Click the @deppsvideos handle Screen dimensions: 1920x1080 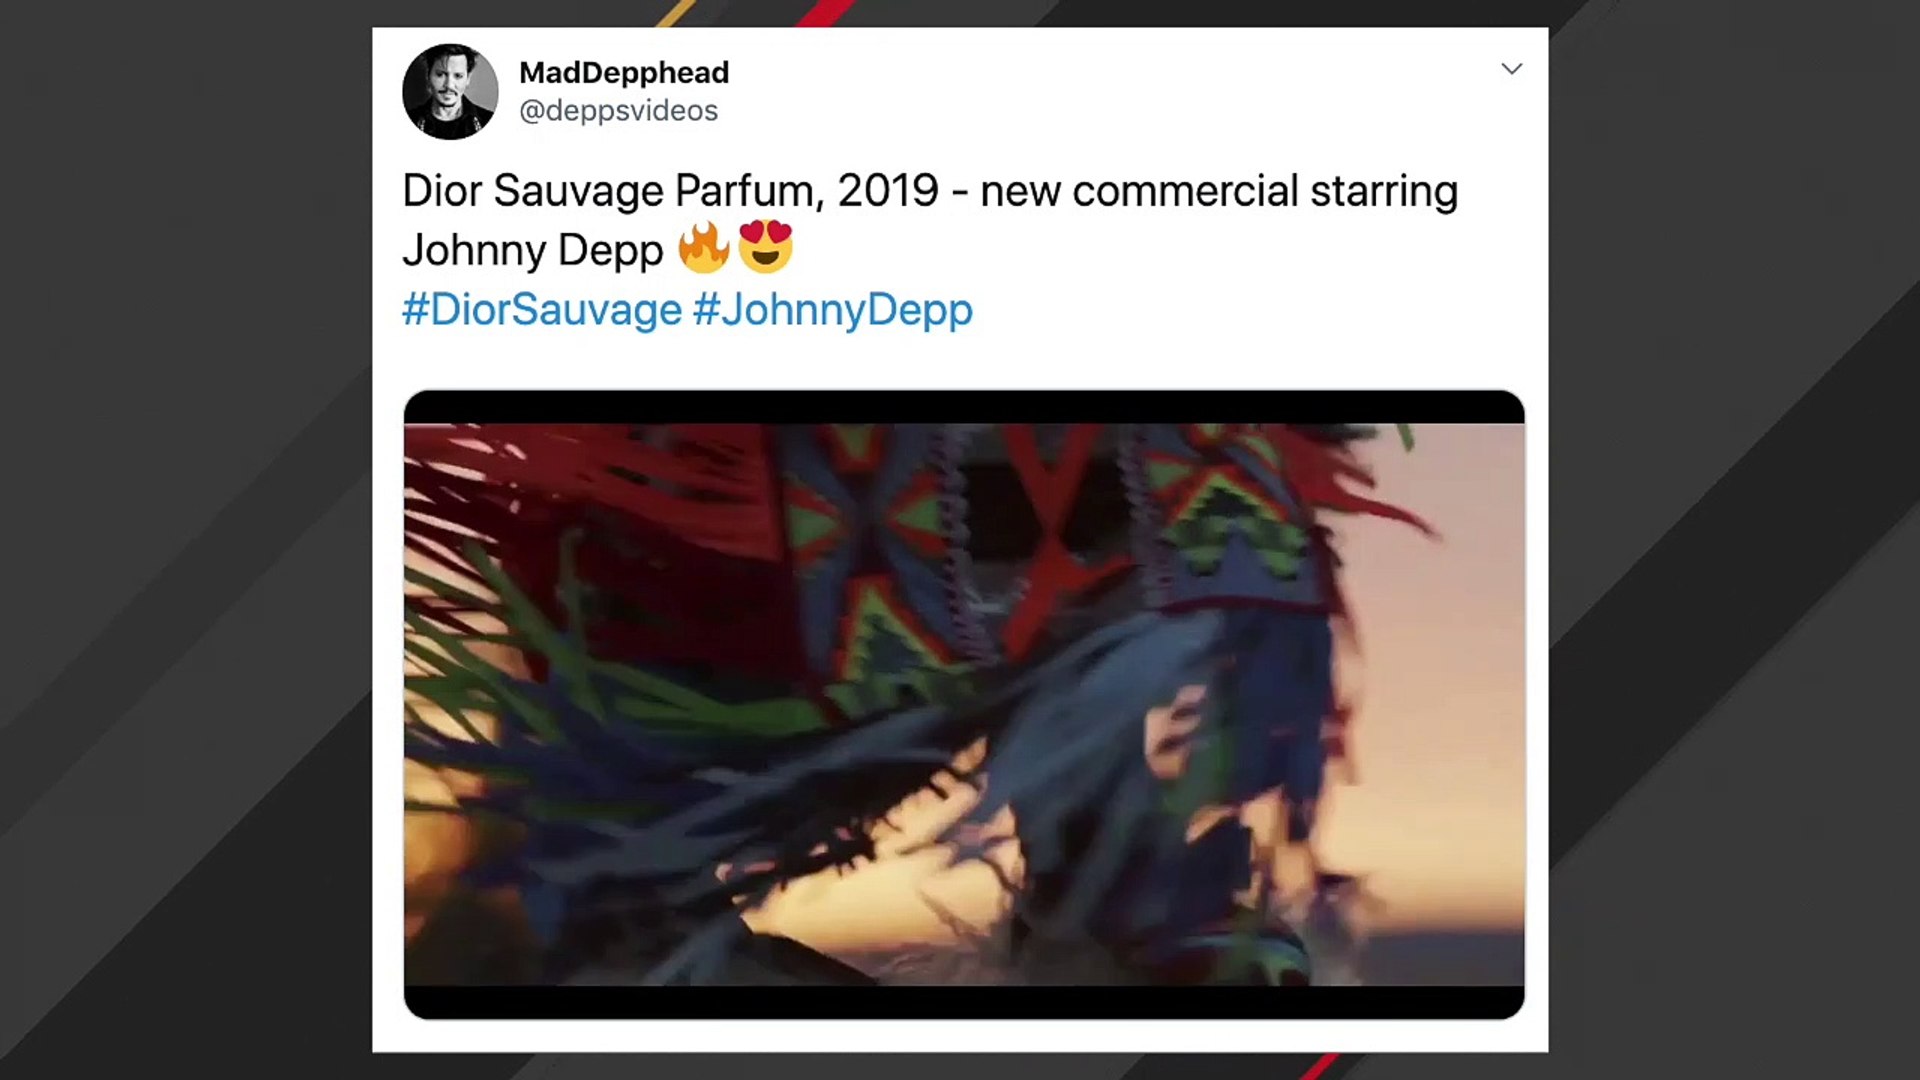[618, 111]
